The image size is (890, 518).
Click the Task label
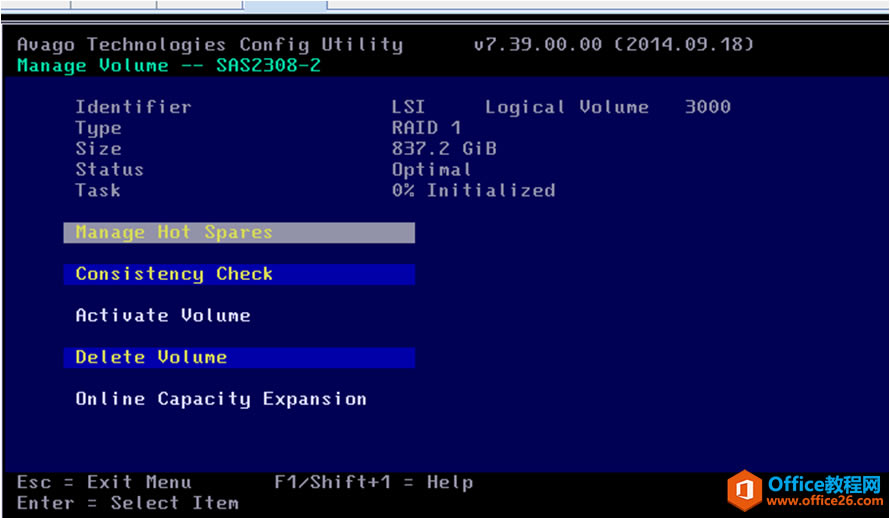click(98, 191)
